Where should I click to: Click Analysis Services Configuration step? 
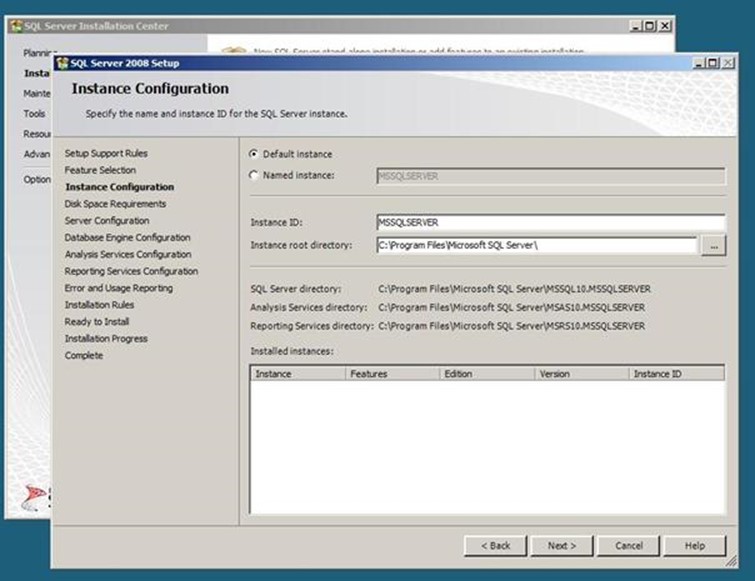point(128,254)
